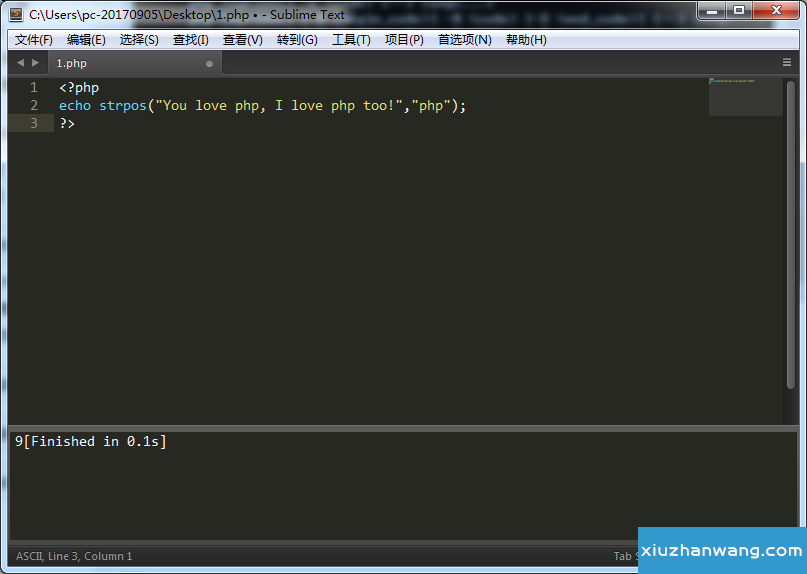Click the "You love php, I love php too!" string
This screenshot has height=574, width=807.
(278, 106)
